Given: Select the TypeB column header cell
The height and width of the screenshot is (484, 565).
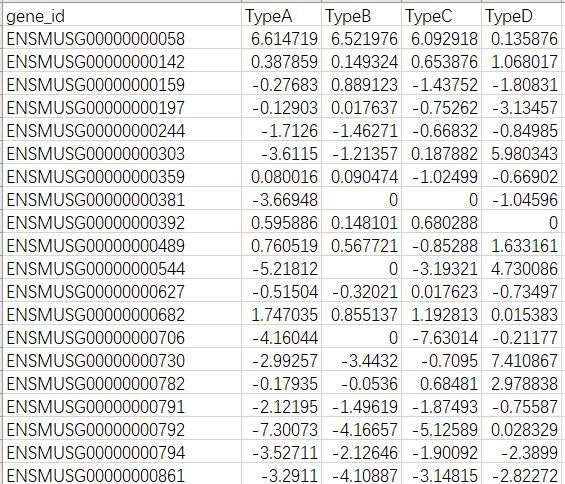Looking at the screenshot, I should [x=361, y=15].
